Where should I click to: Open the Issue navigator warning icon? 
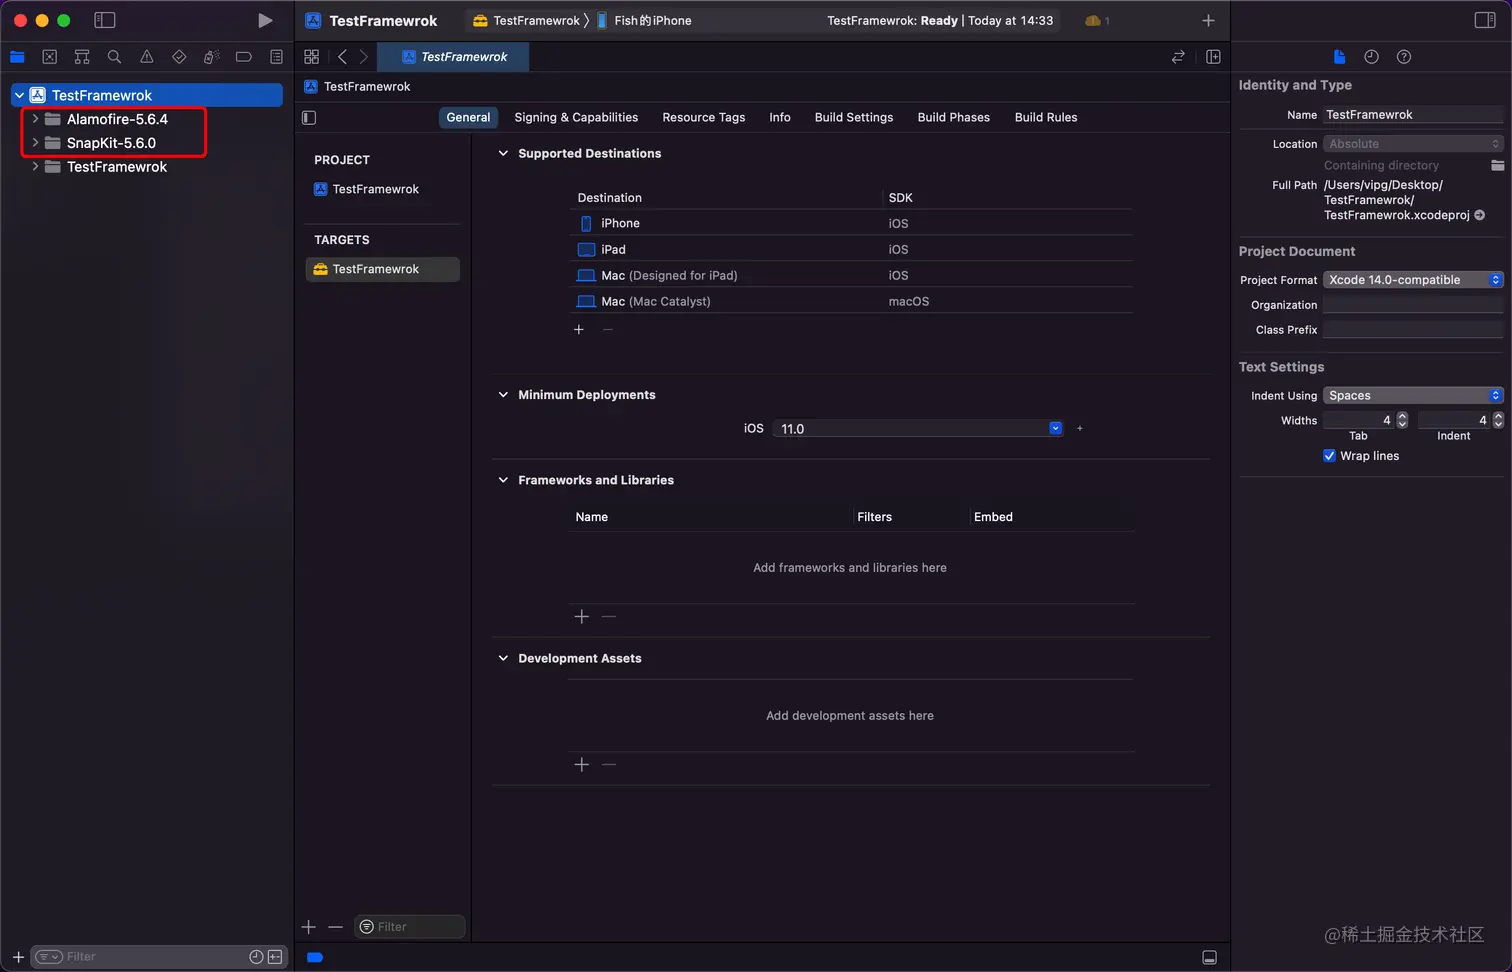147,57
